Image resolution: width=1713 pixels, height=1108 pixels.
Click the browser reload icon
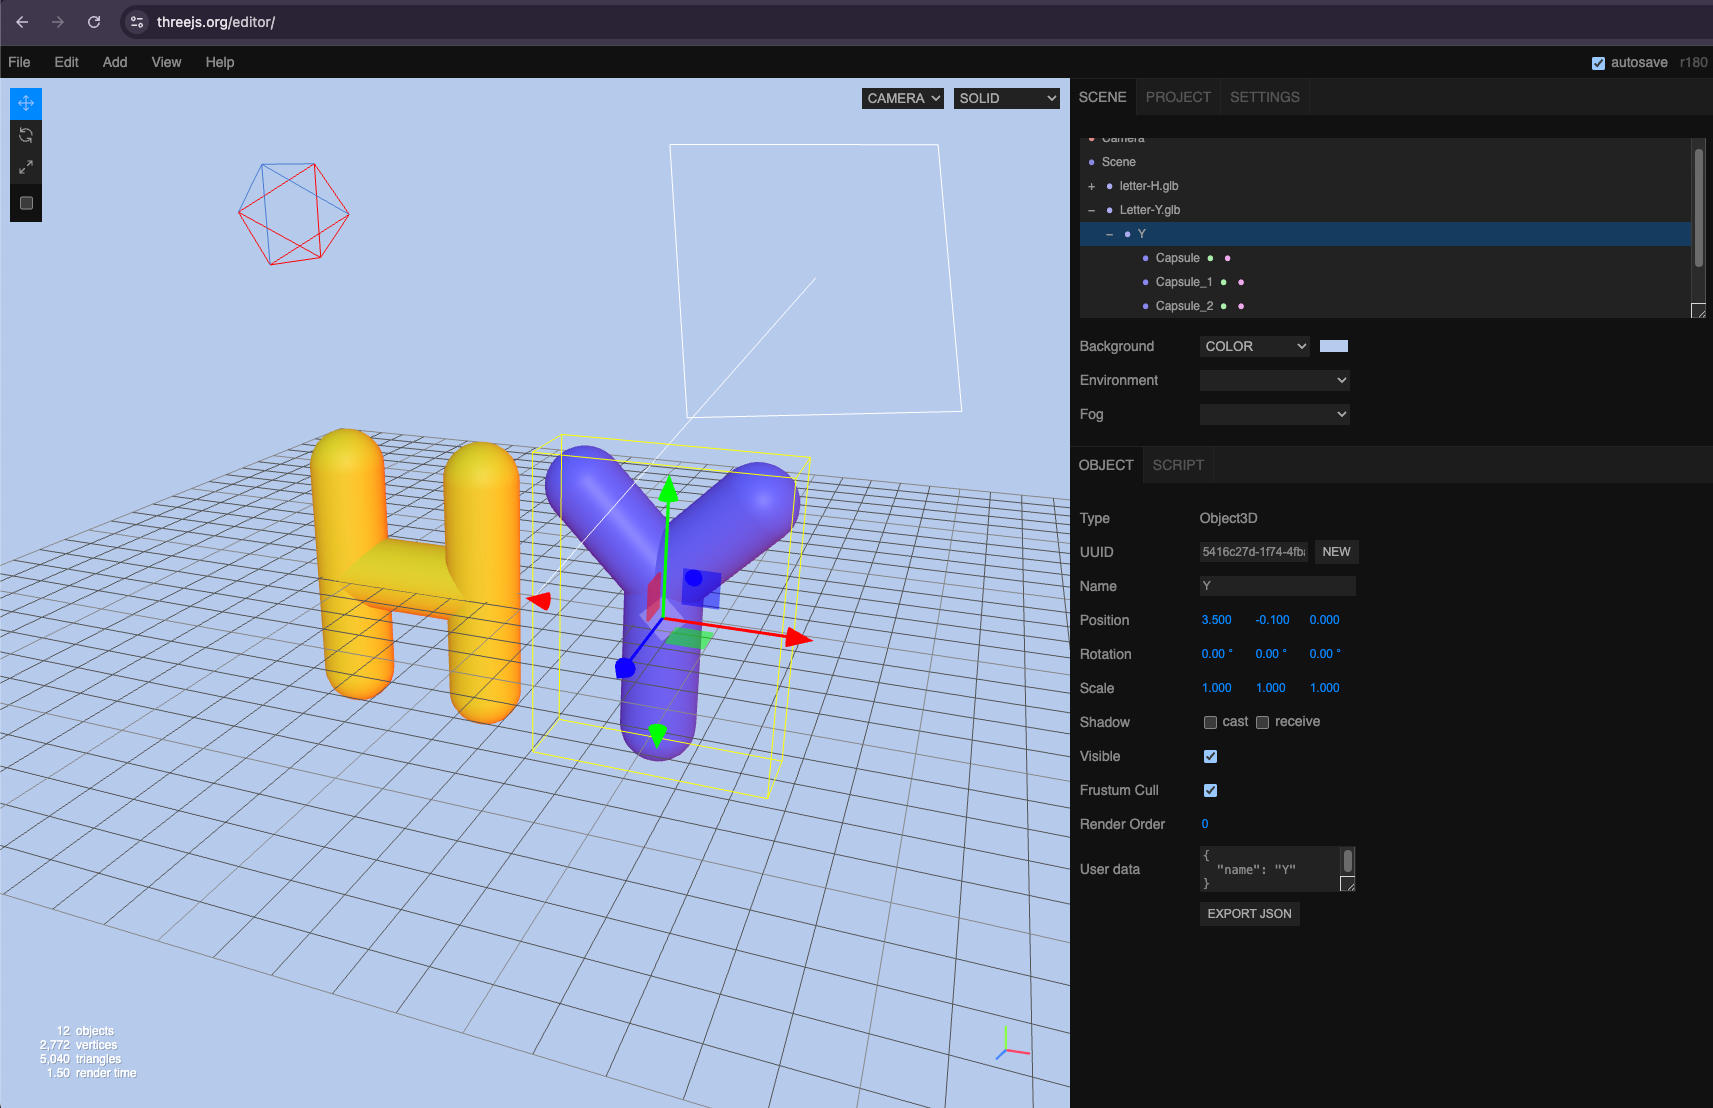point(94,22)
